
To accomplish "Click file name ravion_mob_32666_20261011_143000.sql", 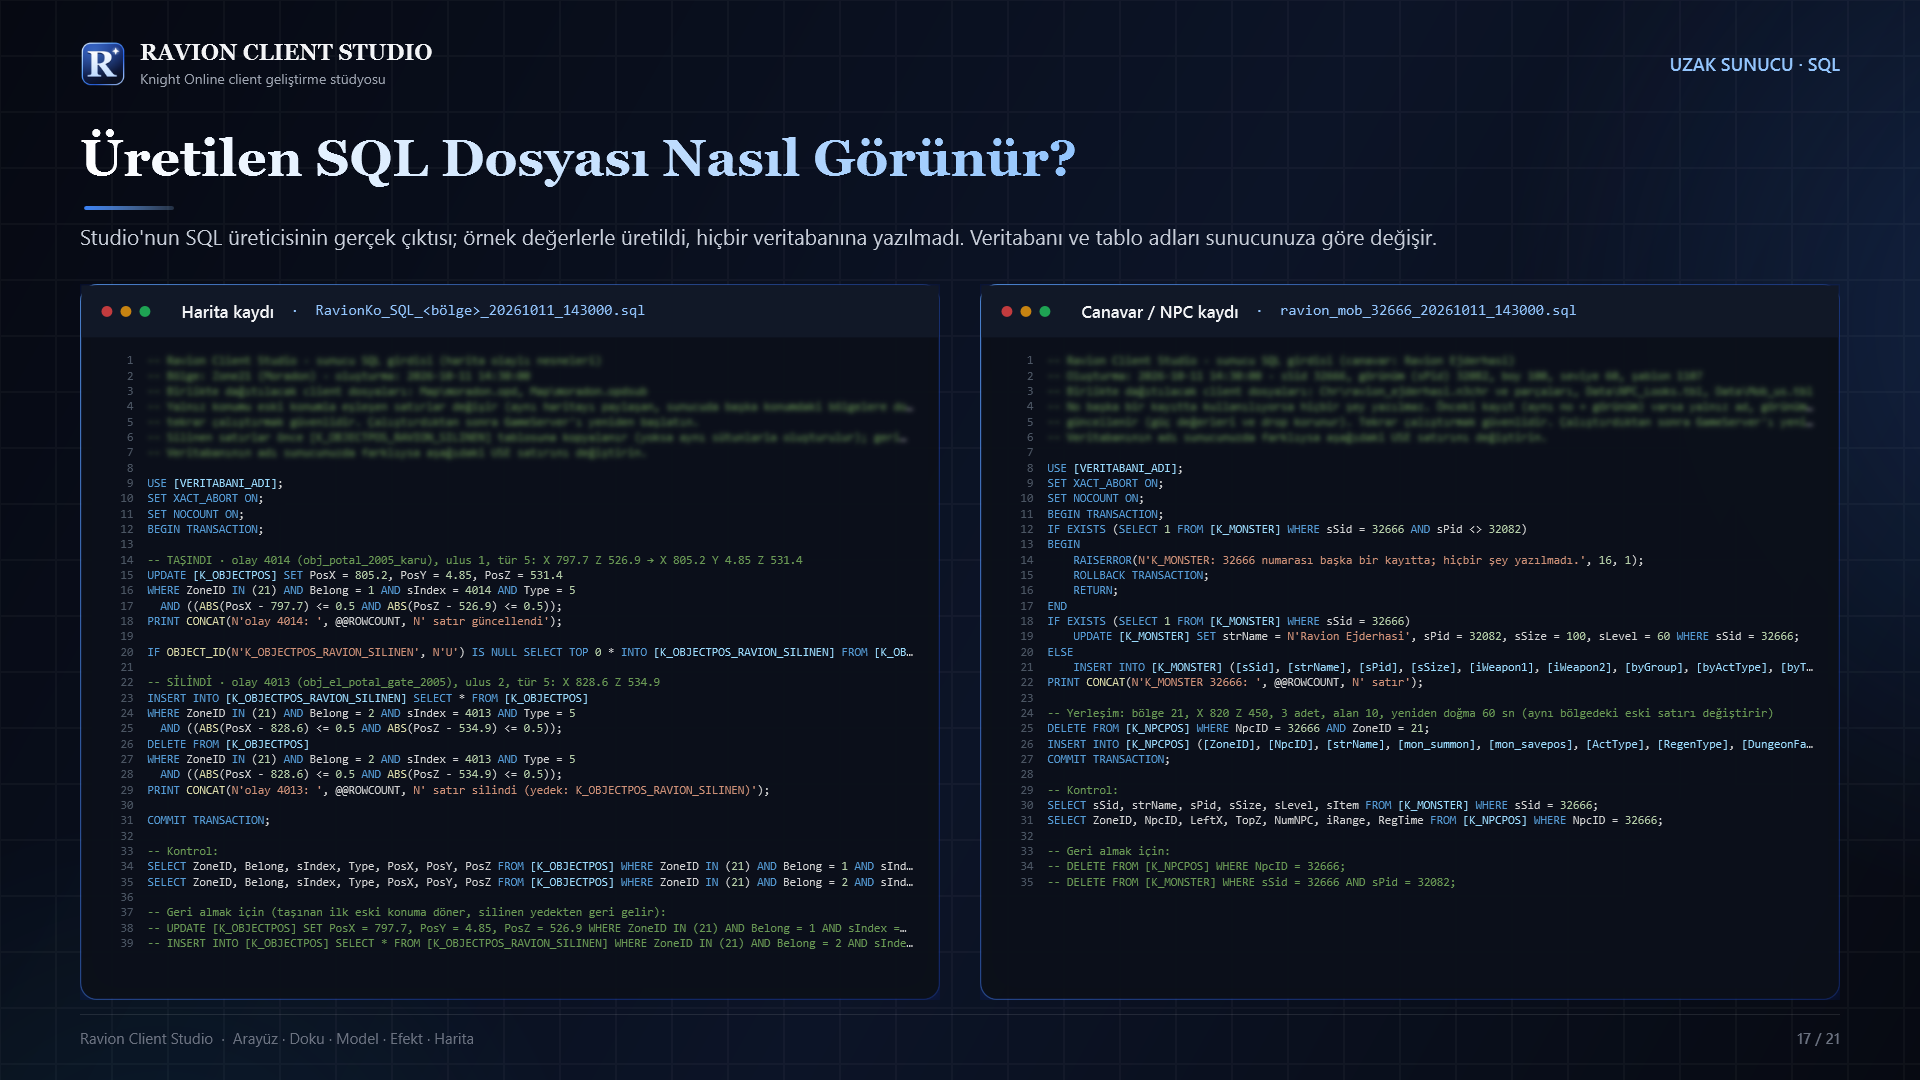I will click(x=1428, y=311).
